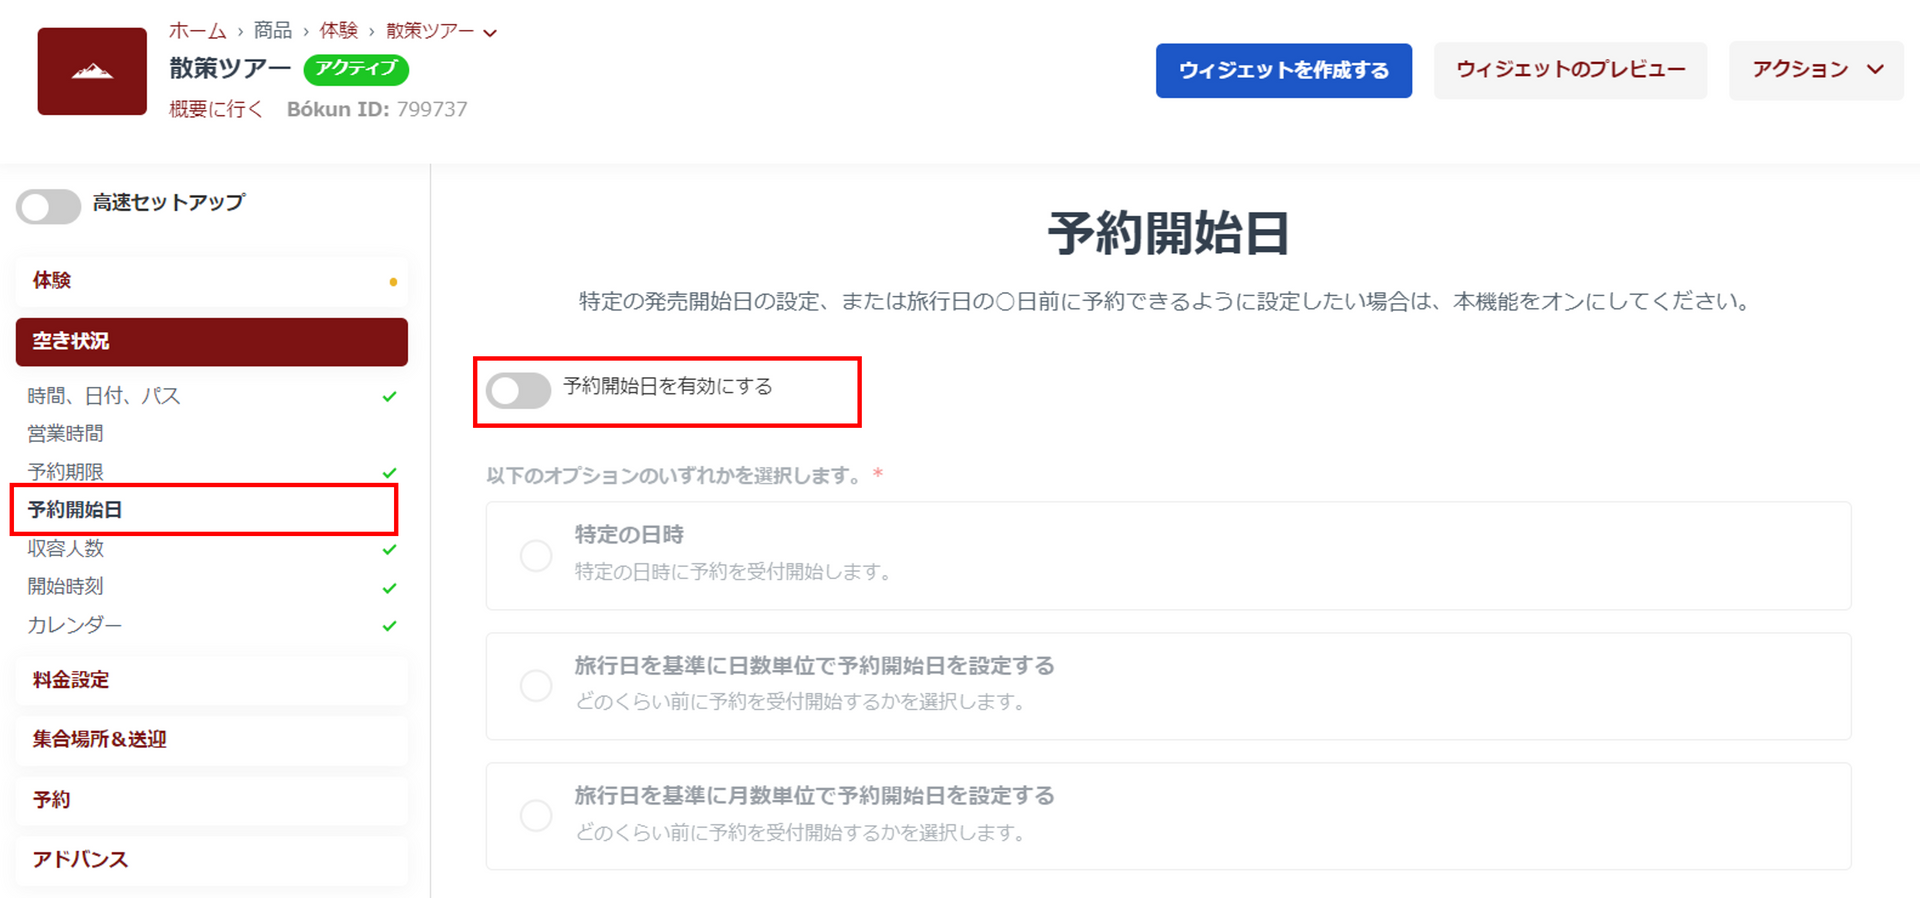This screenshot has height=898, width=1920.
Task: Expand the 散策ツアー breadcrumb dropdown arrow
Action: tap(490, 33)
